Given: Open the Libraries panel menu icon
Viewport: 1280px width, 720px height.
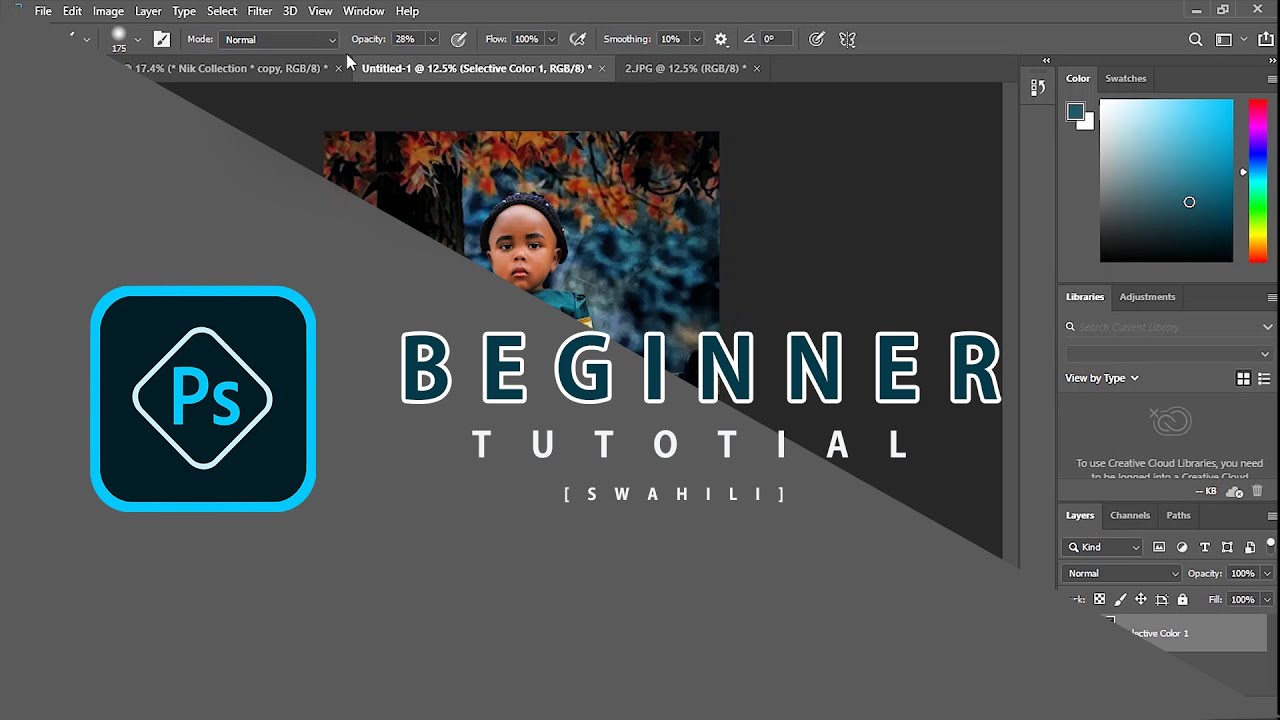Looking at the screenshot, I should coord(1272,297).
